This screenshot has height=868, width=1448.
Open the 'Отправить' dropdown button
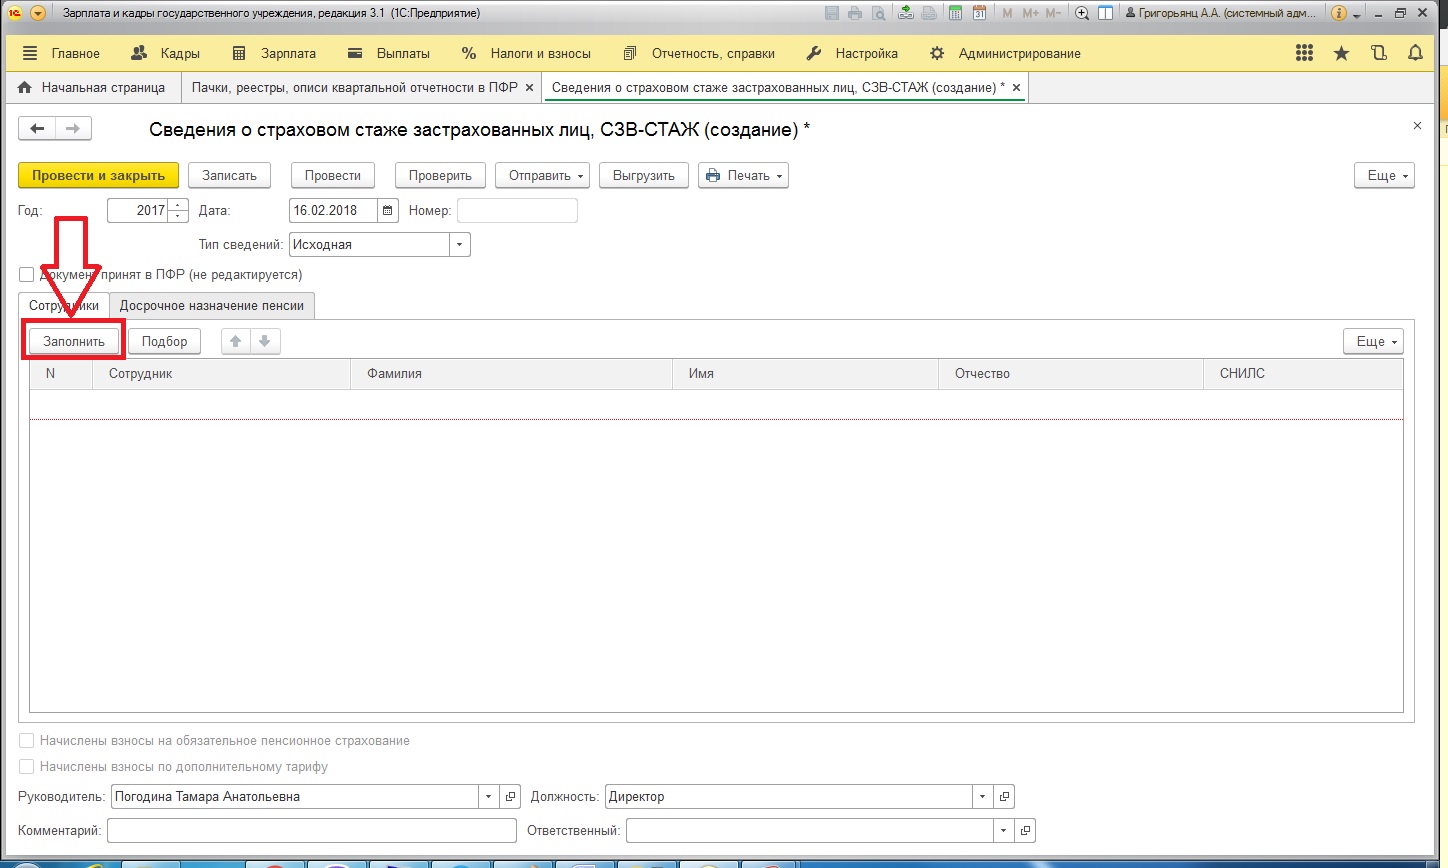tap(541, 175)
